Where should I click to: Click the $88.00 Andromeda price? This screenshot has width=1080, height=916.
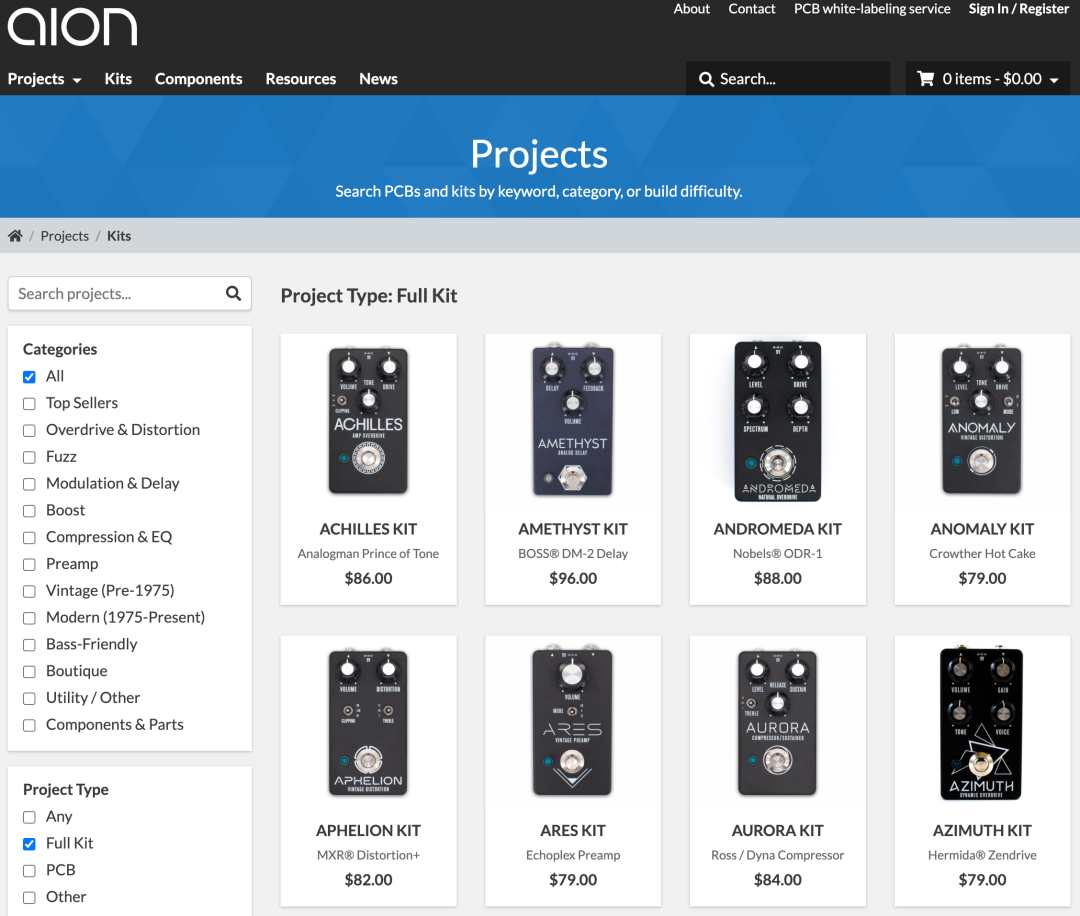[x=778, y=579]
